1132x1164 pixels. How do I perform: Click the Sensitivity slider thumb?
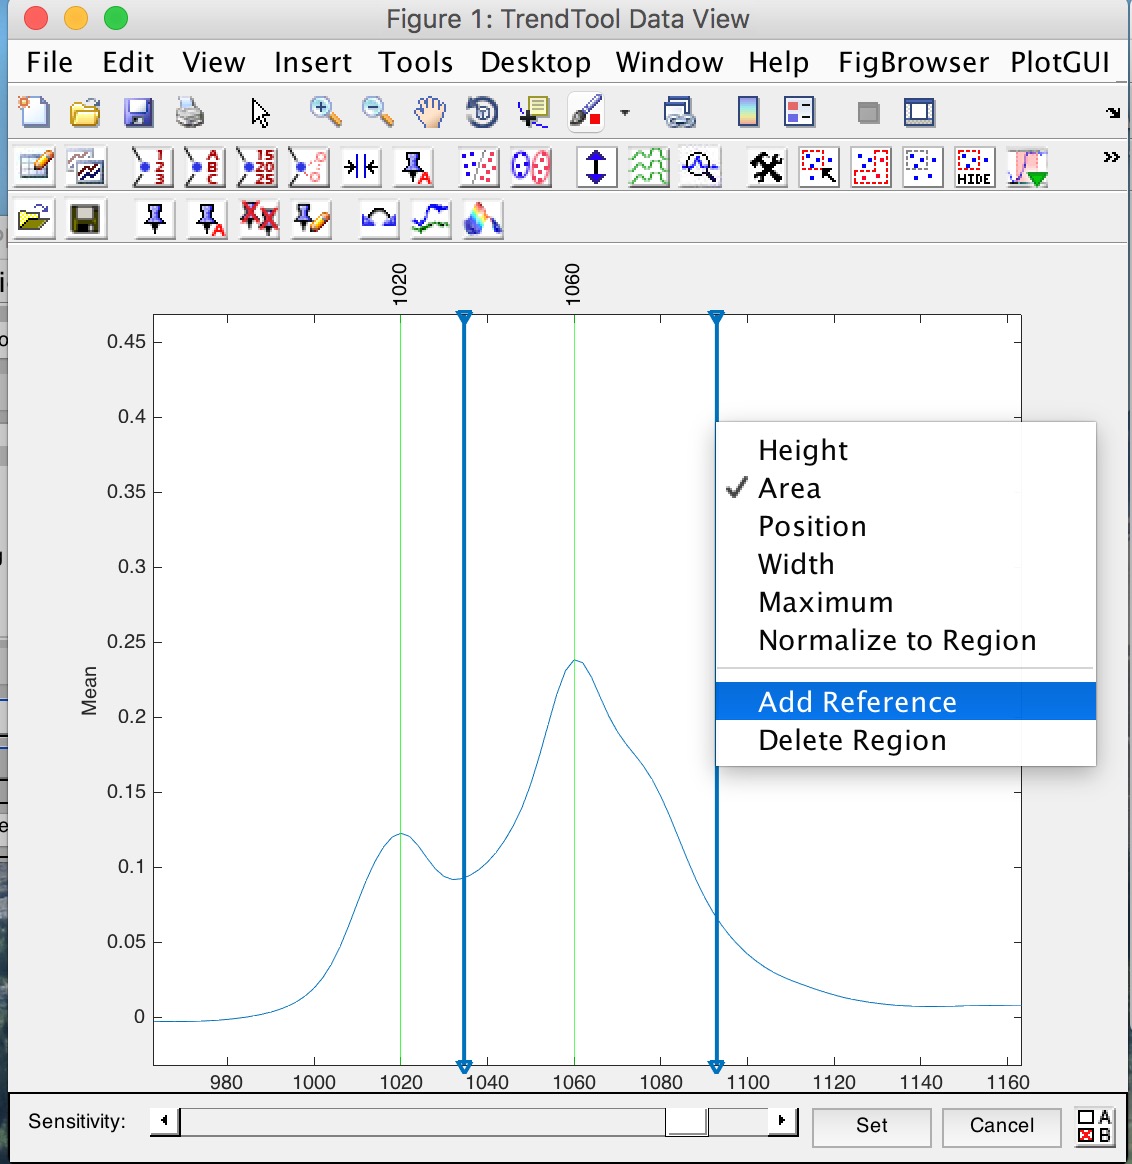[x=687, y=1122]
